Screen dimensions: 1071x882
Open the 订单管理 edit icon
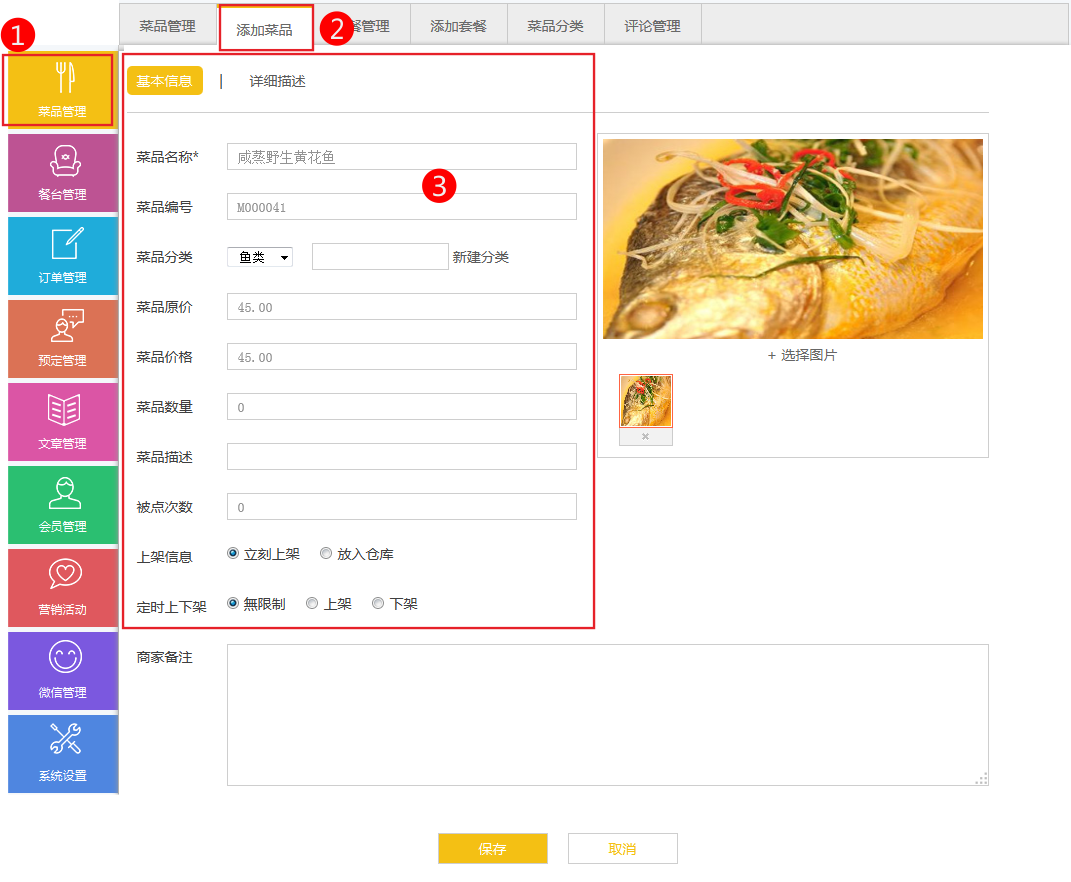point(63,245)
